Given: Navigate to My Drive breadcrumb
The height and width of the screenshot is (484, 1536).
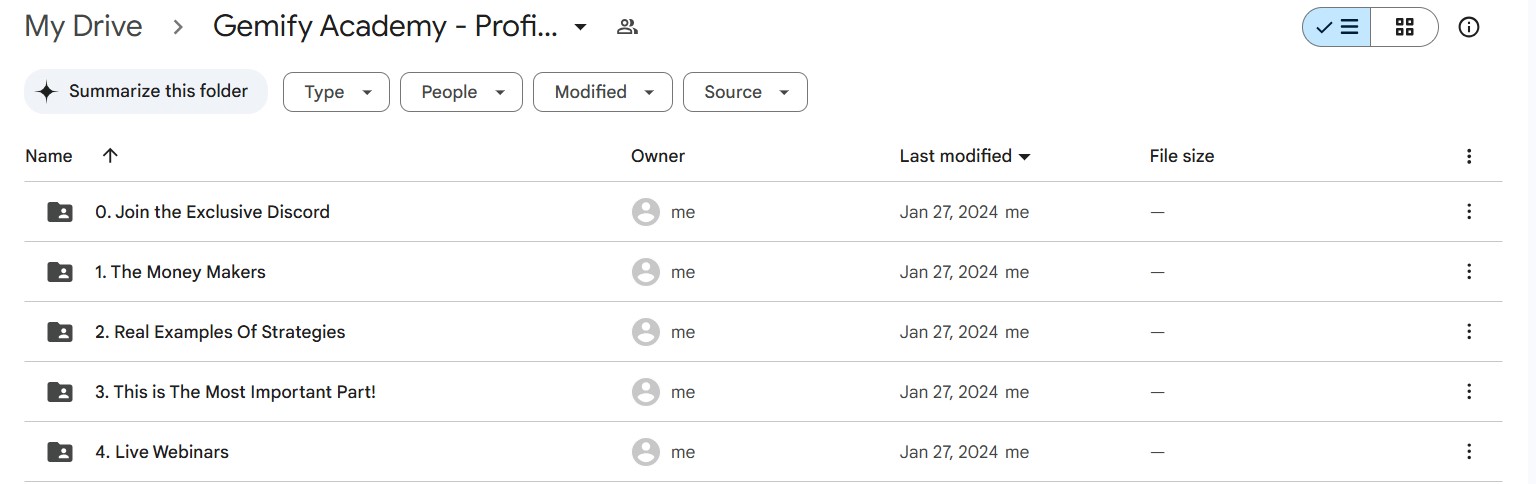Looking at the screenshot, I should (83, 27).
